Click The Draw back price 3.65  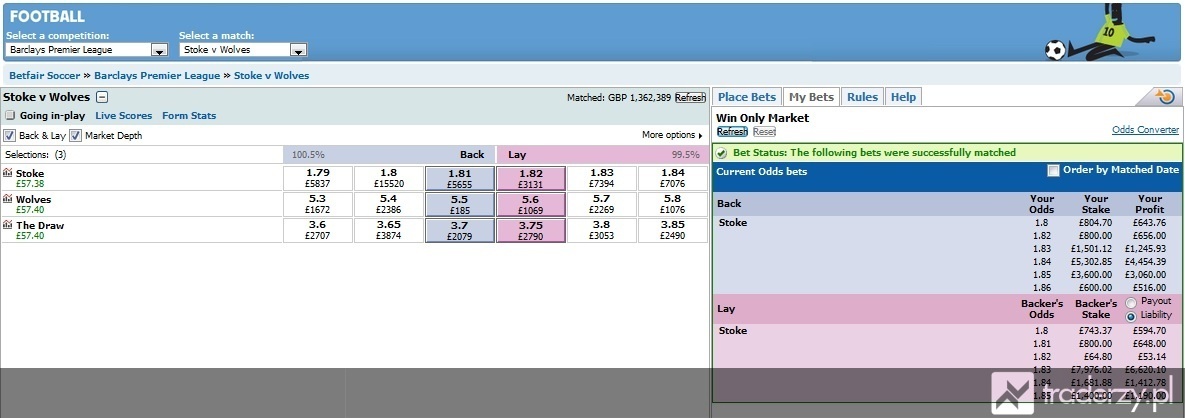point(388,231)
